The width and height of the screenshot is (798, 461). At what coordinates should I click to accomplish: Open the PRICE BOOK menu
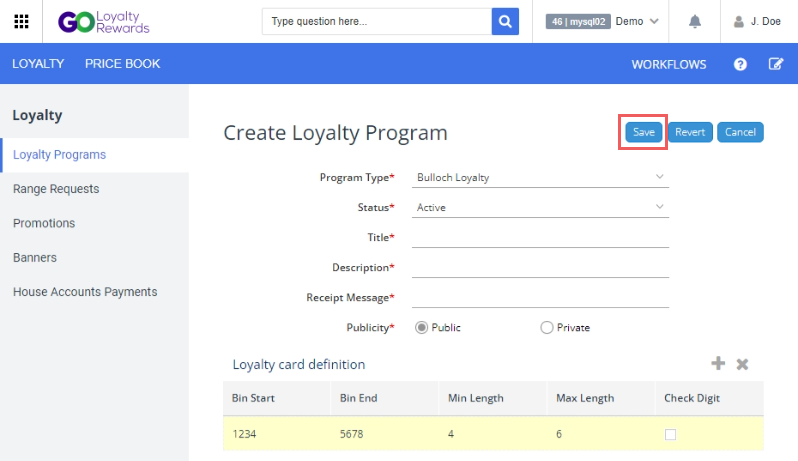(x=123, y=64)
